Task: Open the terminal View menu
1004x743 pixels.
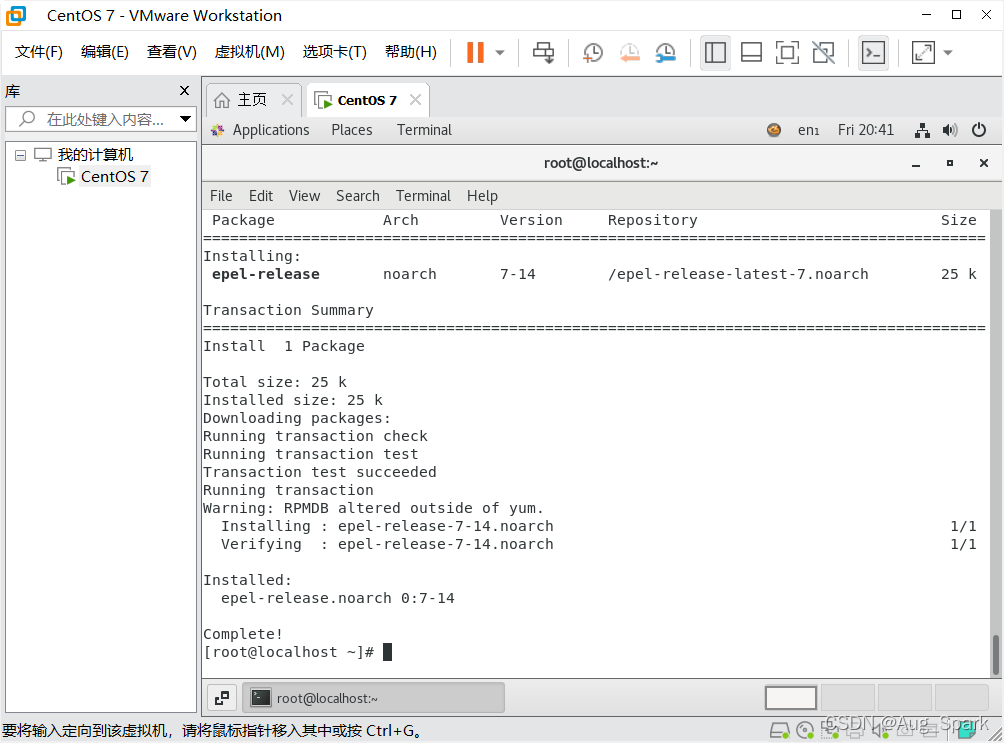Action: click(304, 196)
